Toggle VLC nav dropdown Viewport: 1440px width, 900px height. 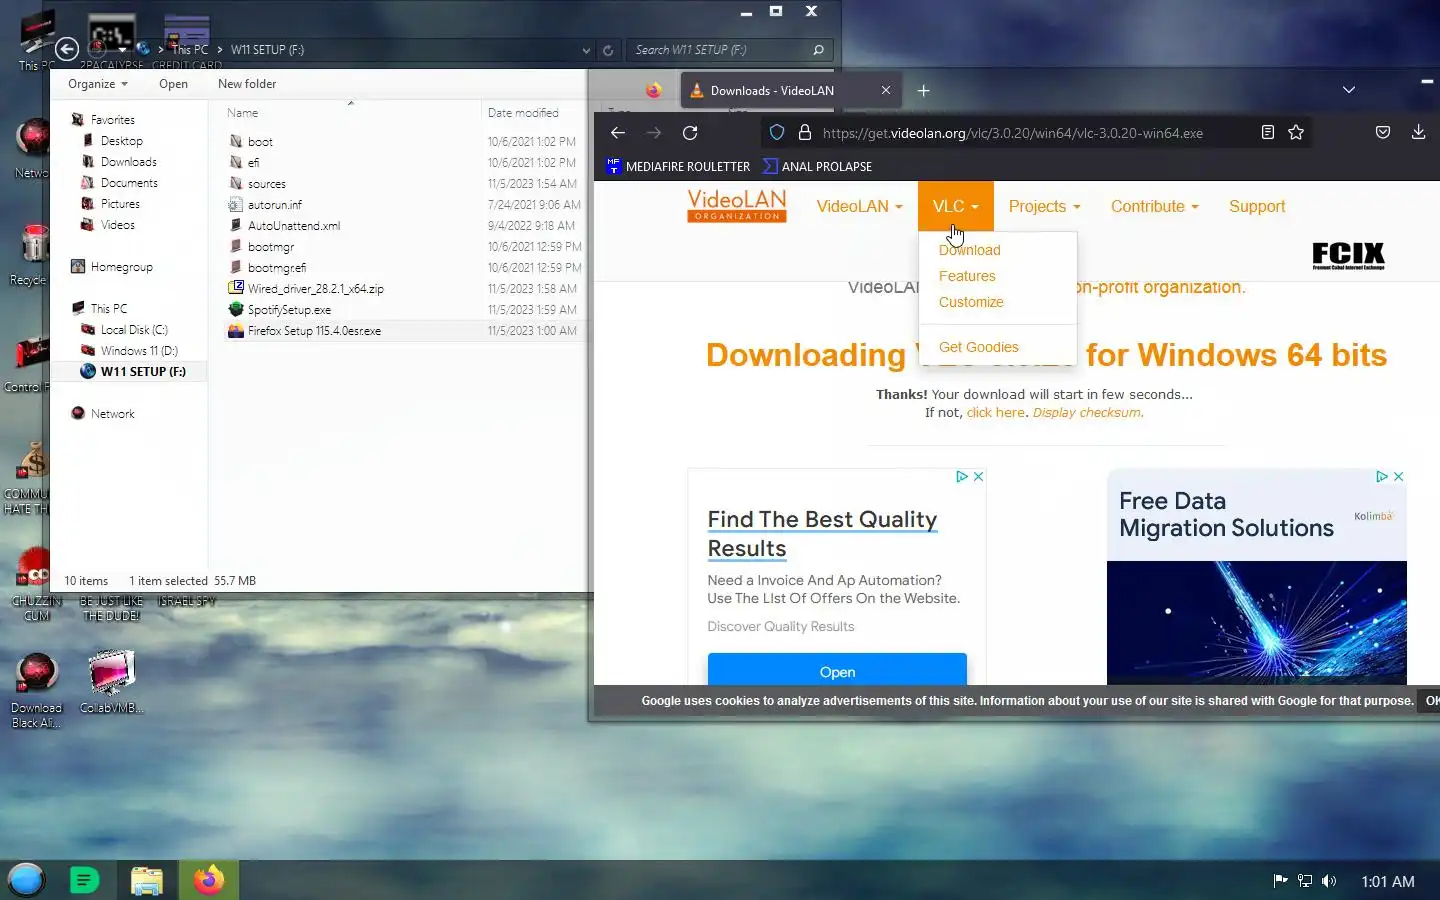(956, 206)
